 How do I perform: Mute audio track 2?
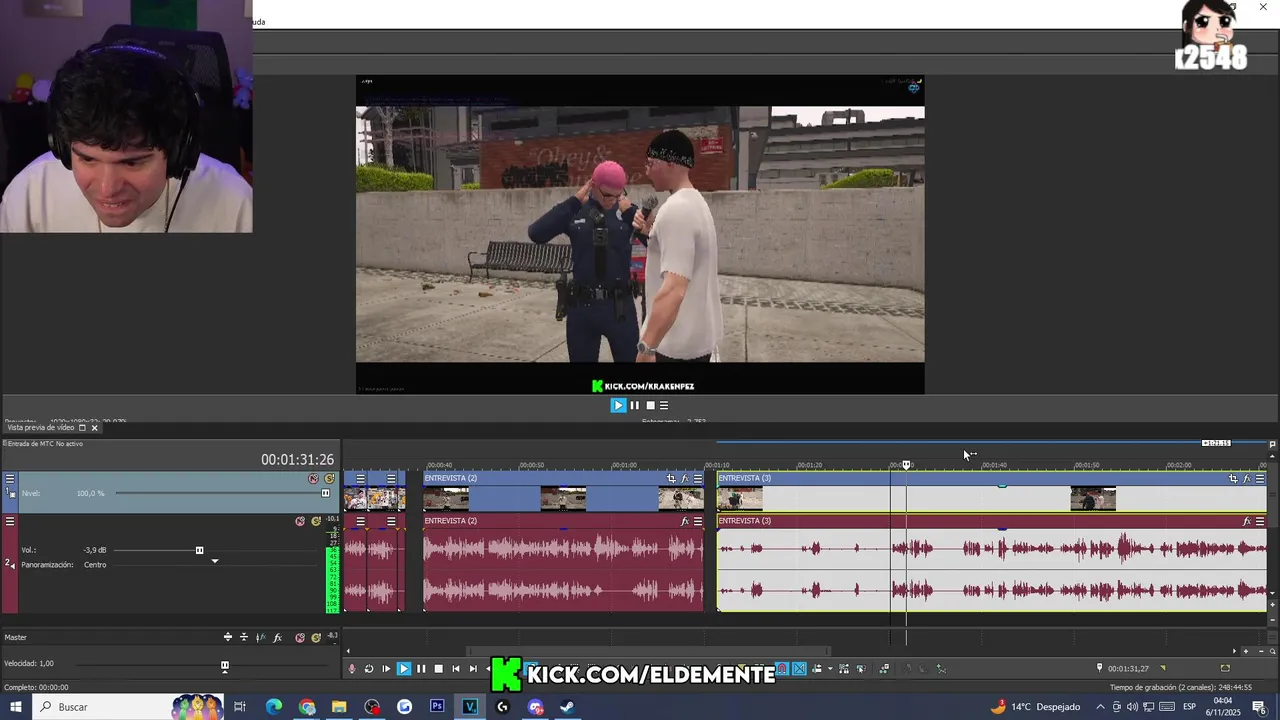[300, 521]
